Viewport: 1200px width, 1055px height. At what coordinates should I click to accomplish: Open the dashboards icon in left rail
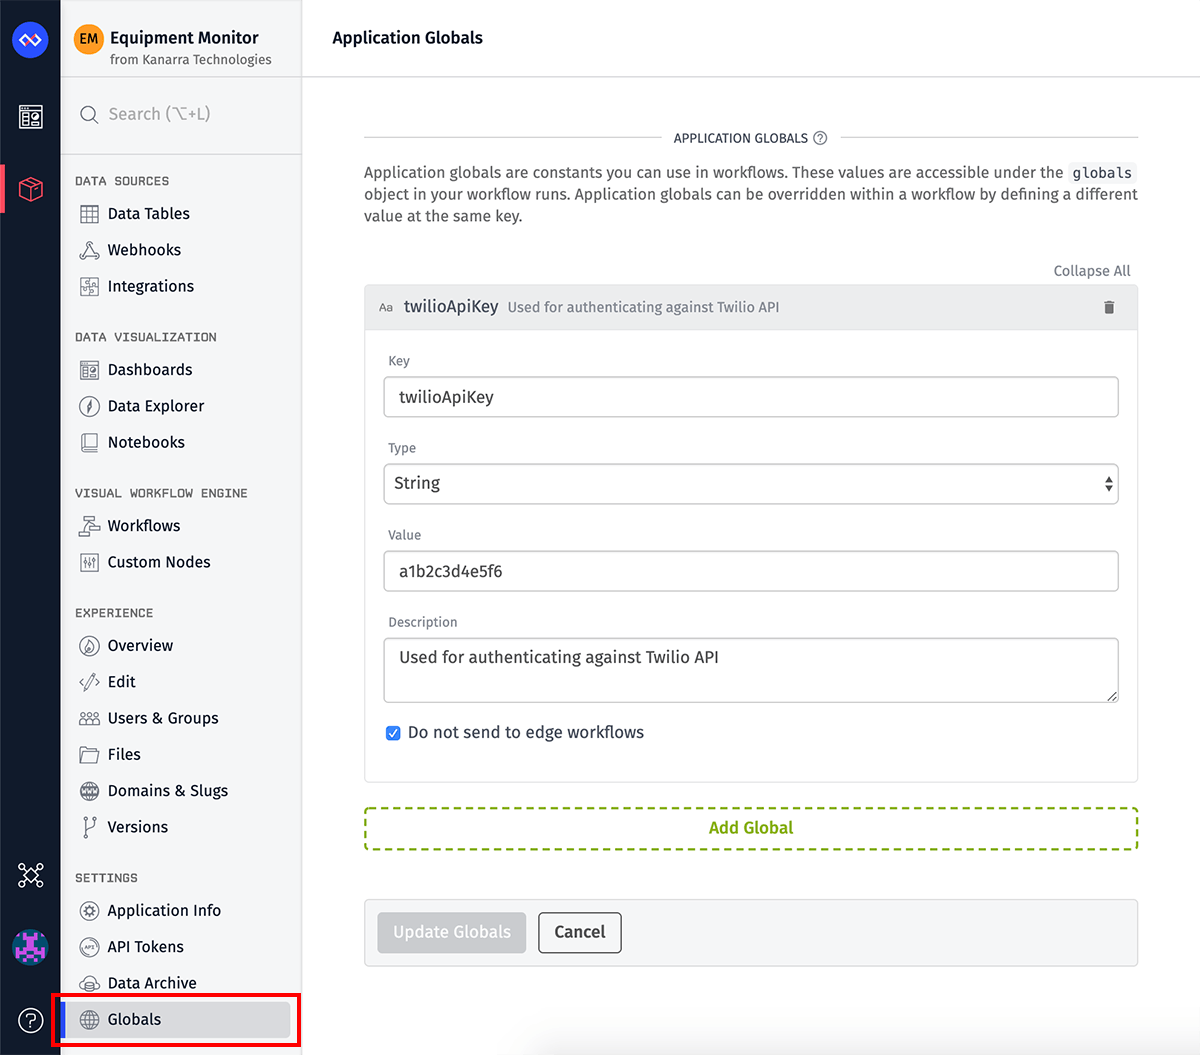coord(31,117)
